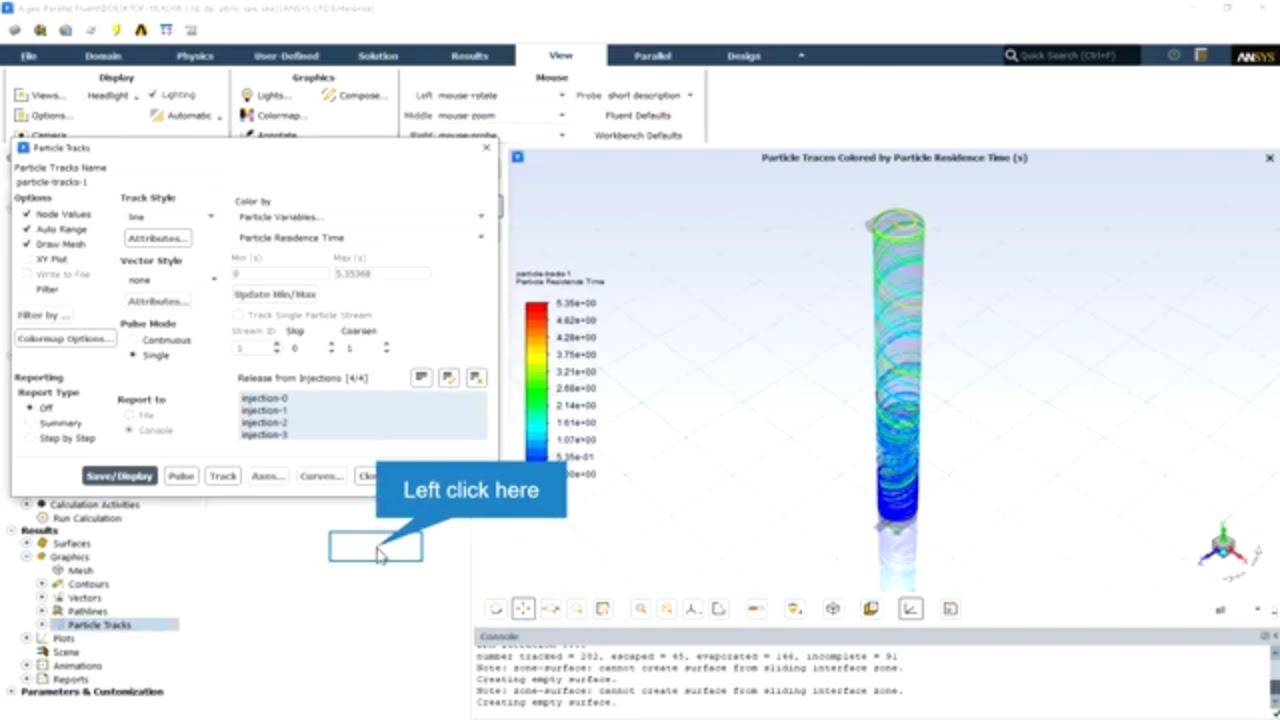Screen dimensions: 1280x720
Task: Open the Domain ribbon tab
Action: coord(103,56)
